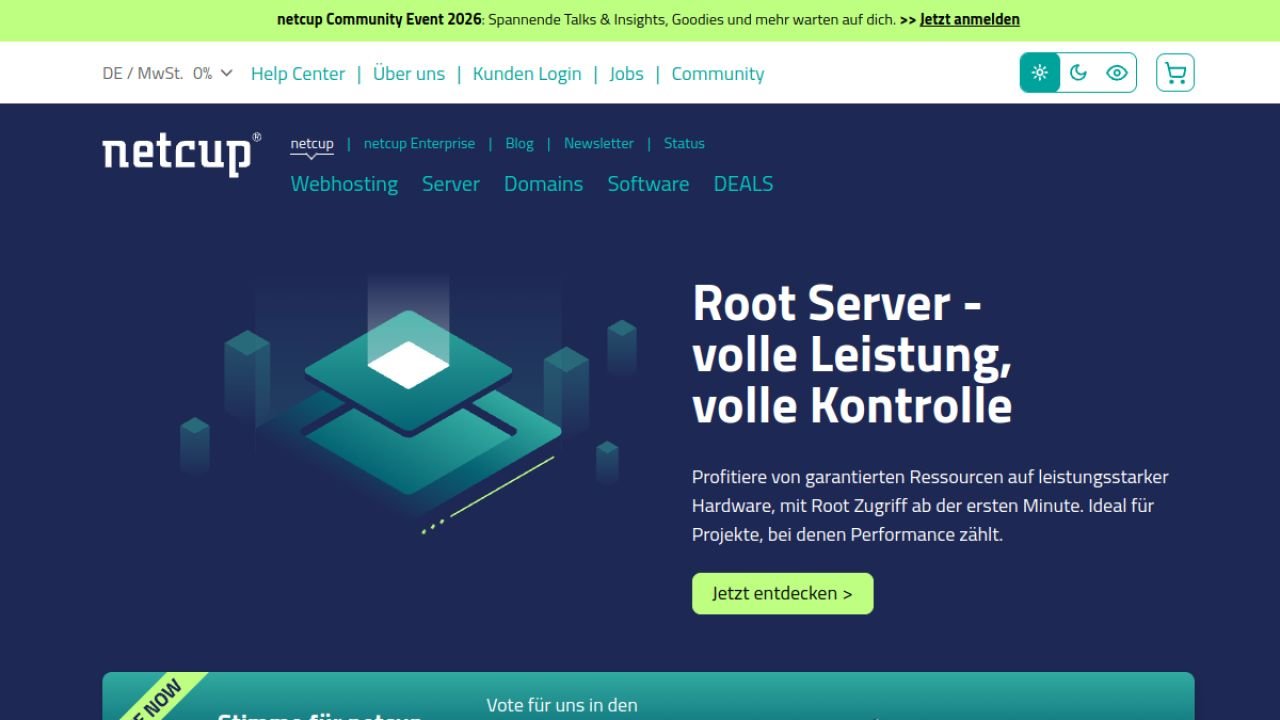Check the Status page
The height and width of the screenshot is (720, 1280).
(x=684, y=144)
